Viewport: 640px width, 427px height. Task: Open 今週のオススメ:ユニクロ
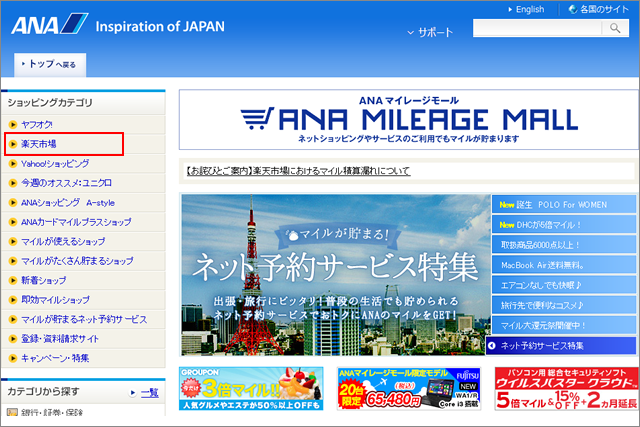pos(66,183)
